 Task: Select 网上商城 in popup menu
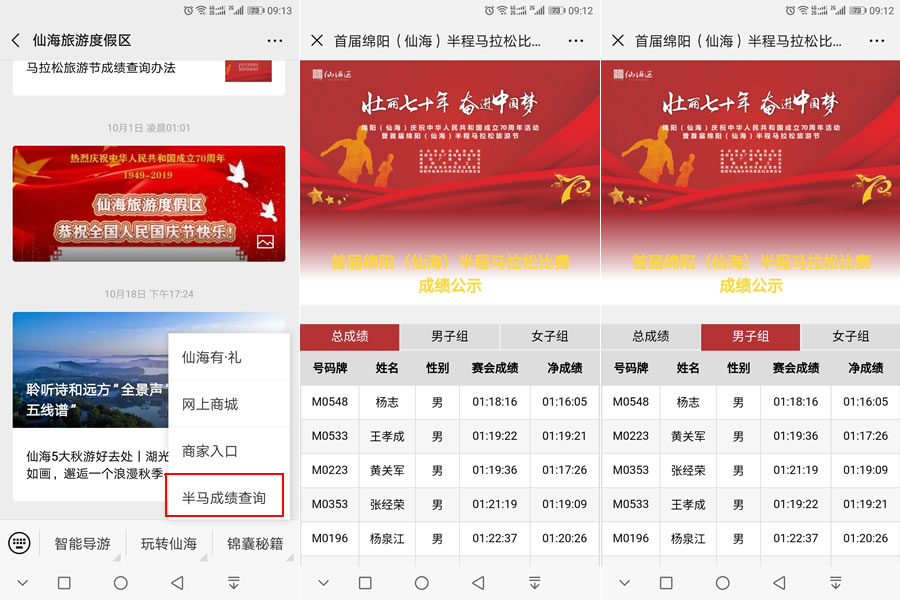tap(228, 404)
